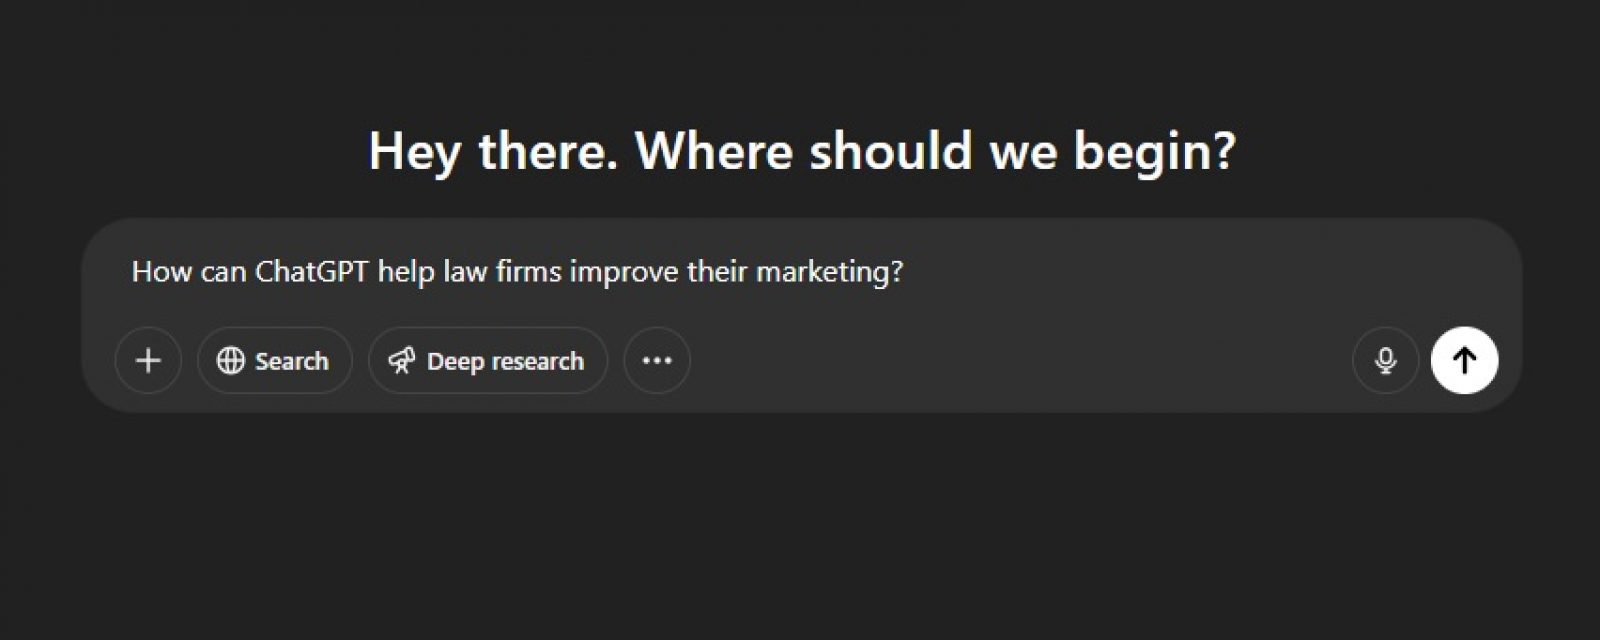Image resolution: width=1600 pixels, height=640 pixels.
Task: Click the dictation mic in the prompt bar
Action: click(1385, 361)
